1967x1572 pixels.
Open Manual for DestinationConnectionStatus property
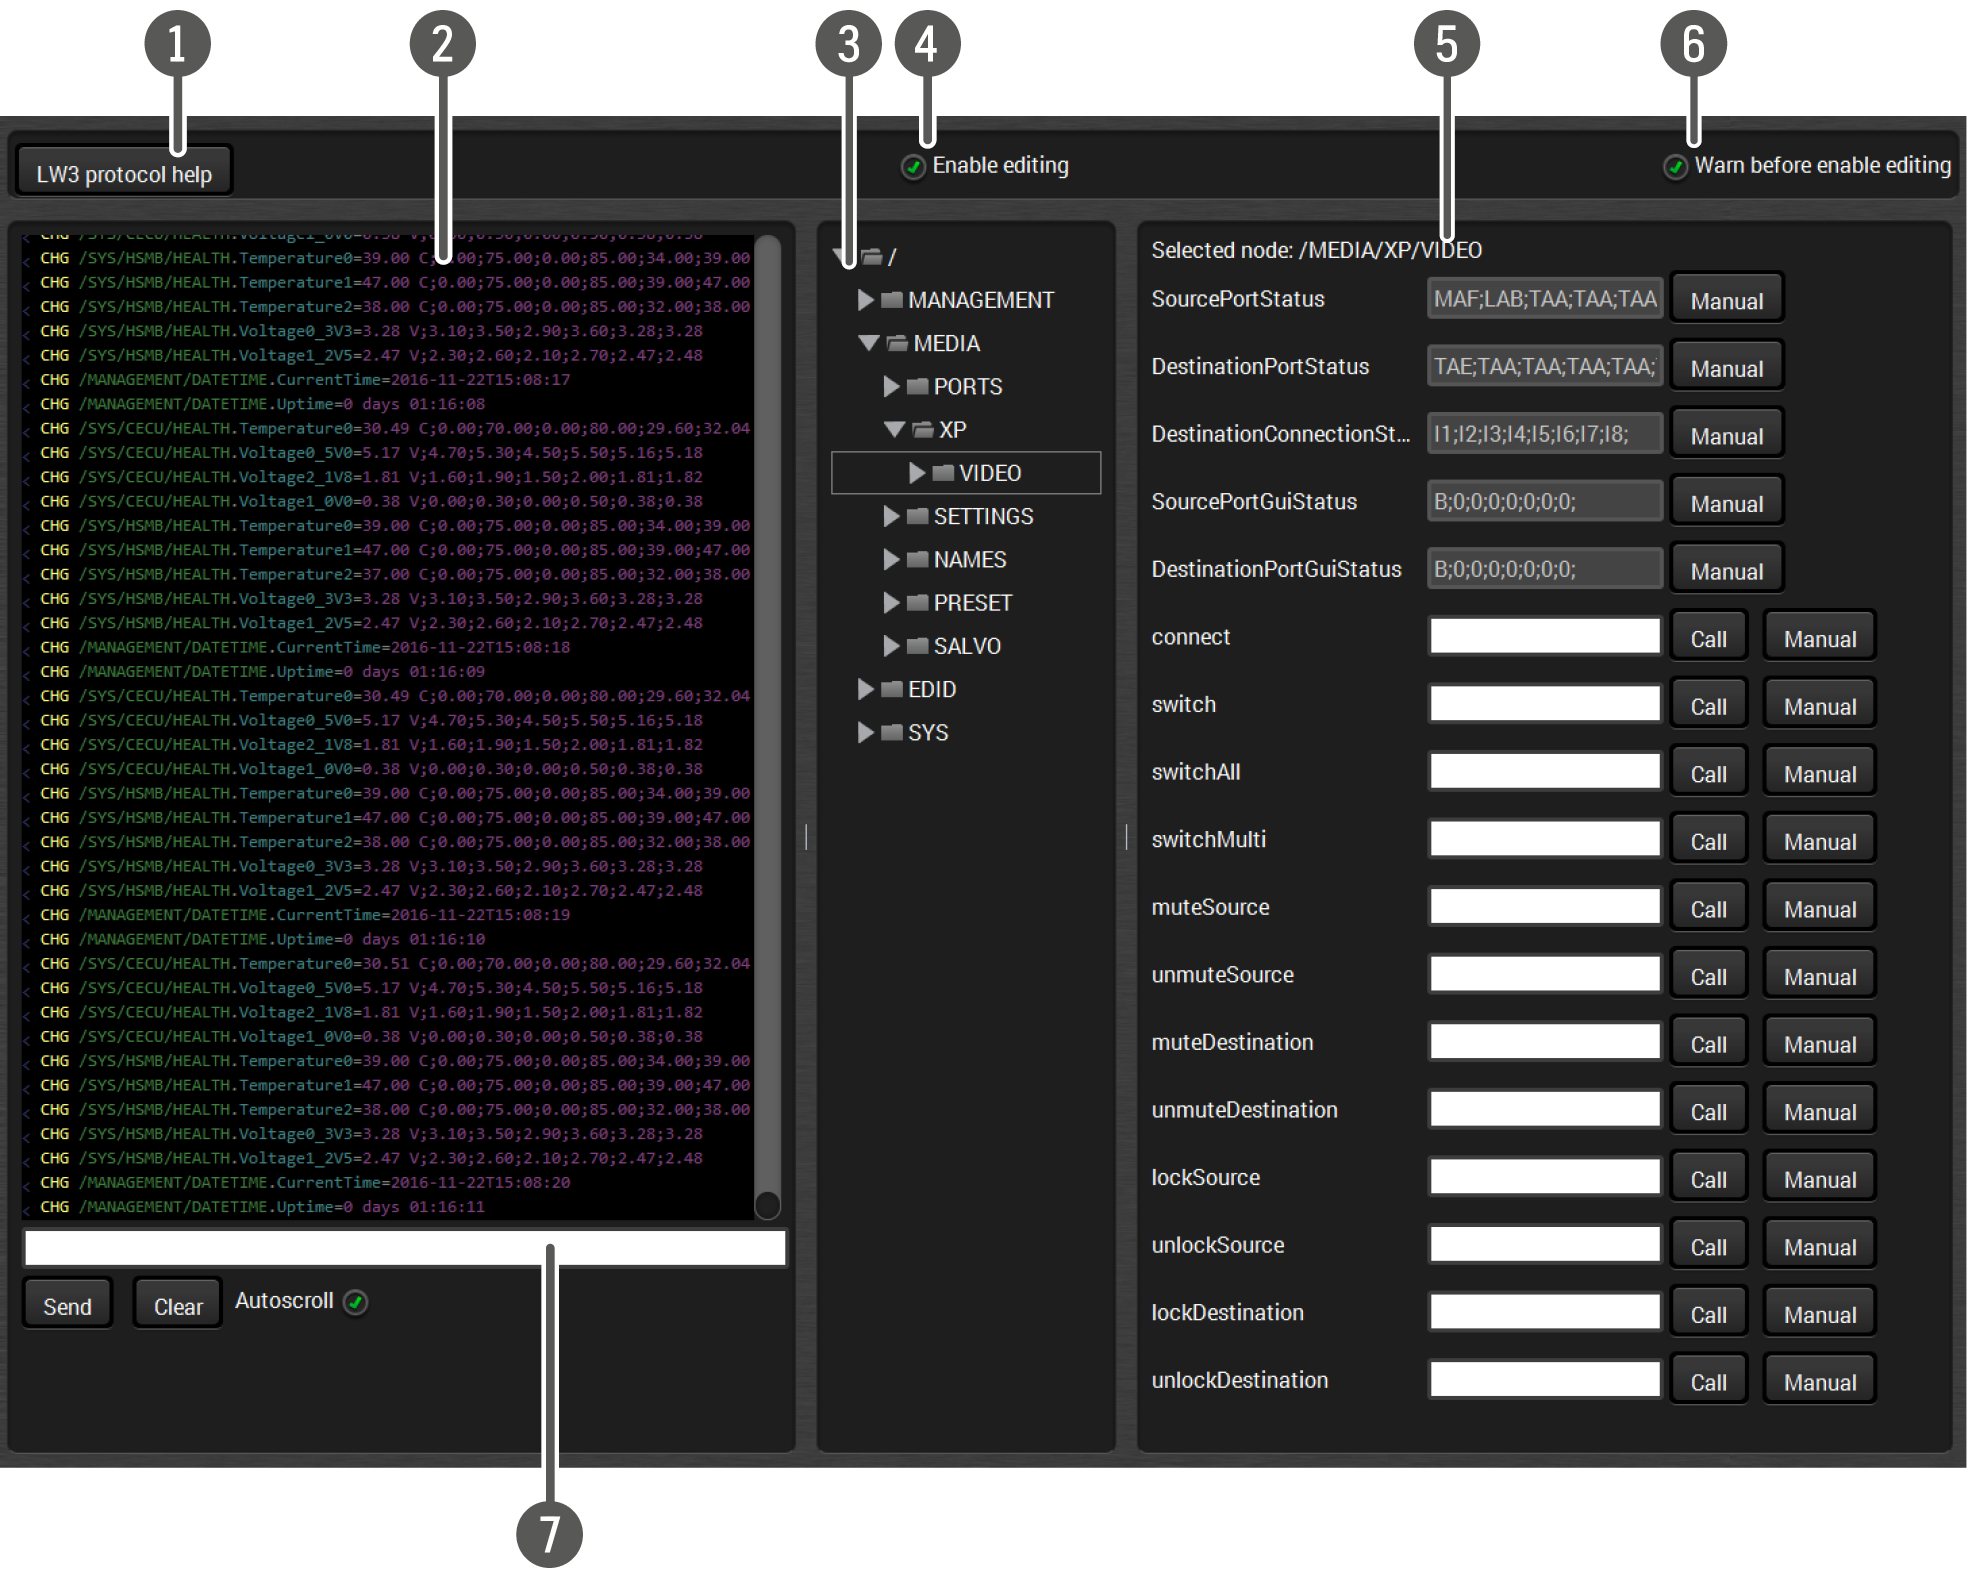1726,435
